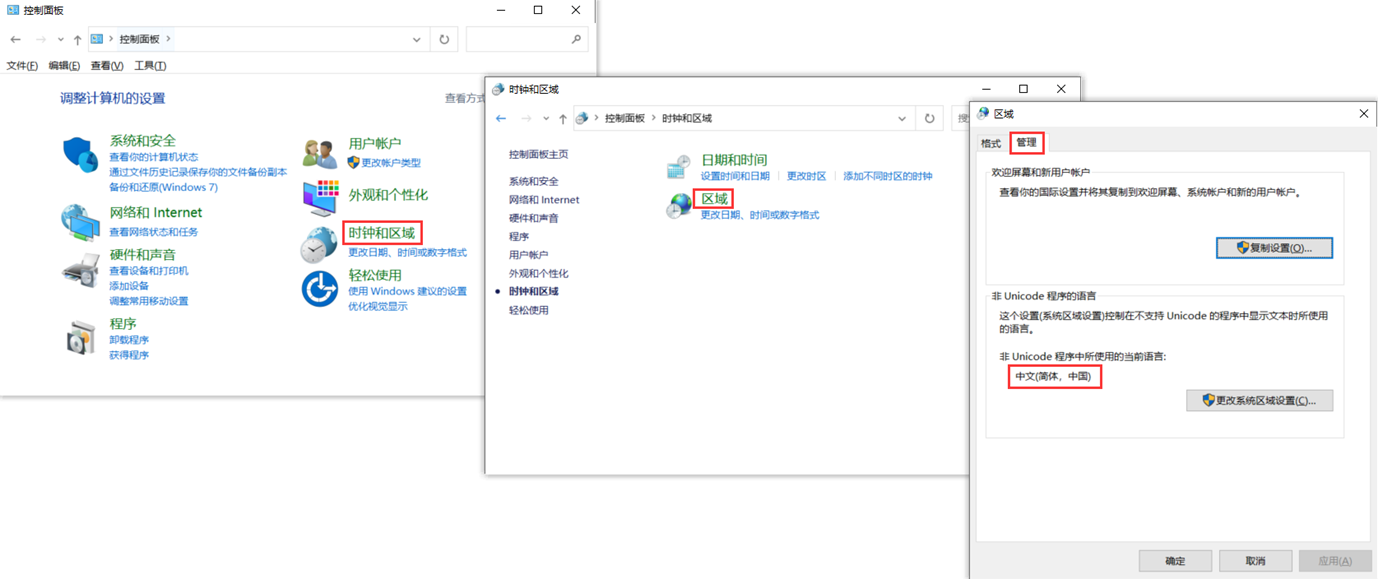The width and height of the screenshot is (1378, 579).
Task: Open the recent locations dropdown arrow in 控制面板
Action: (60, 40)
